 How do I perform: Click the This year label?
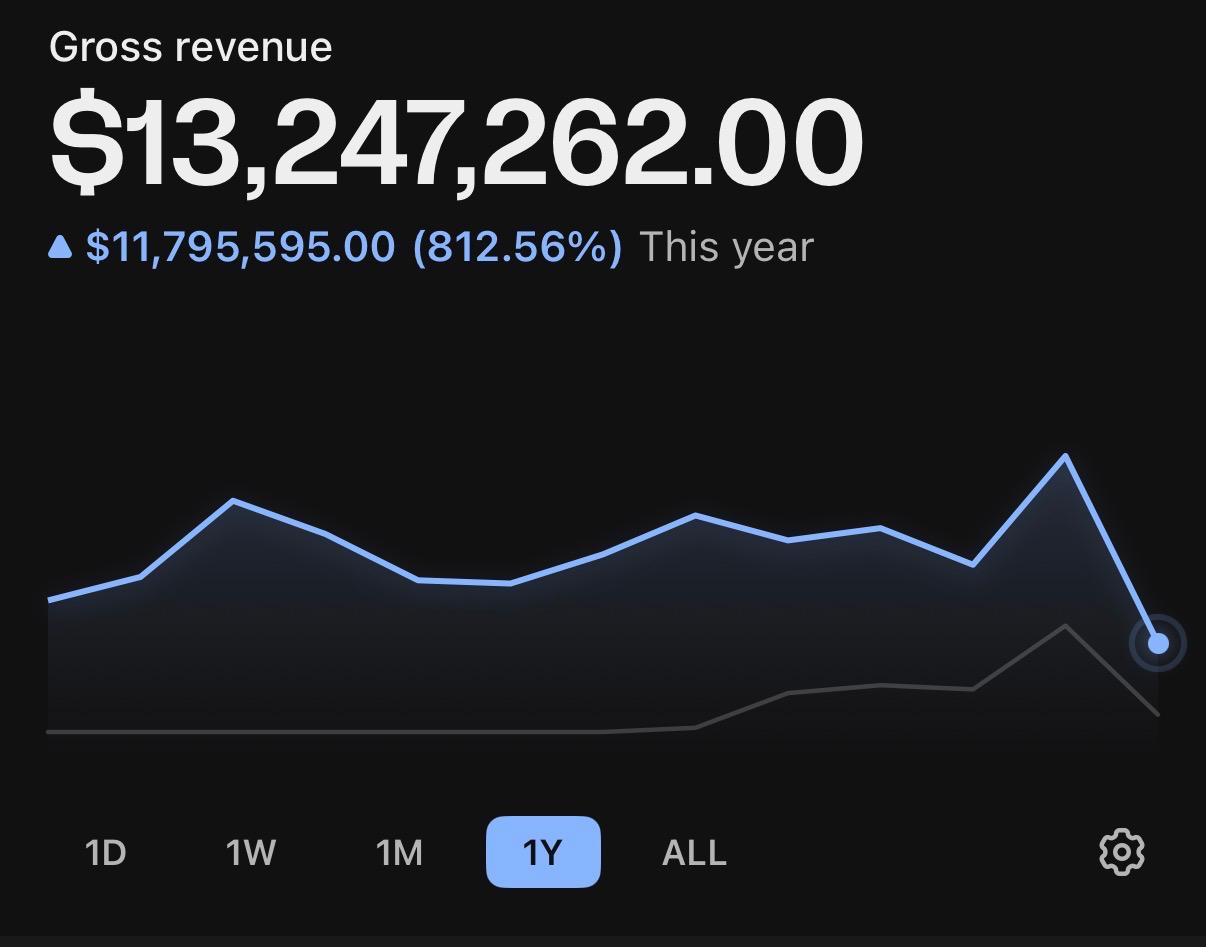pos(726,248)
